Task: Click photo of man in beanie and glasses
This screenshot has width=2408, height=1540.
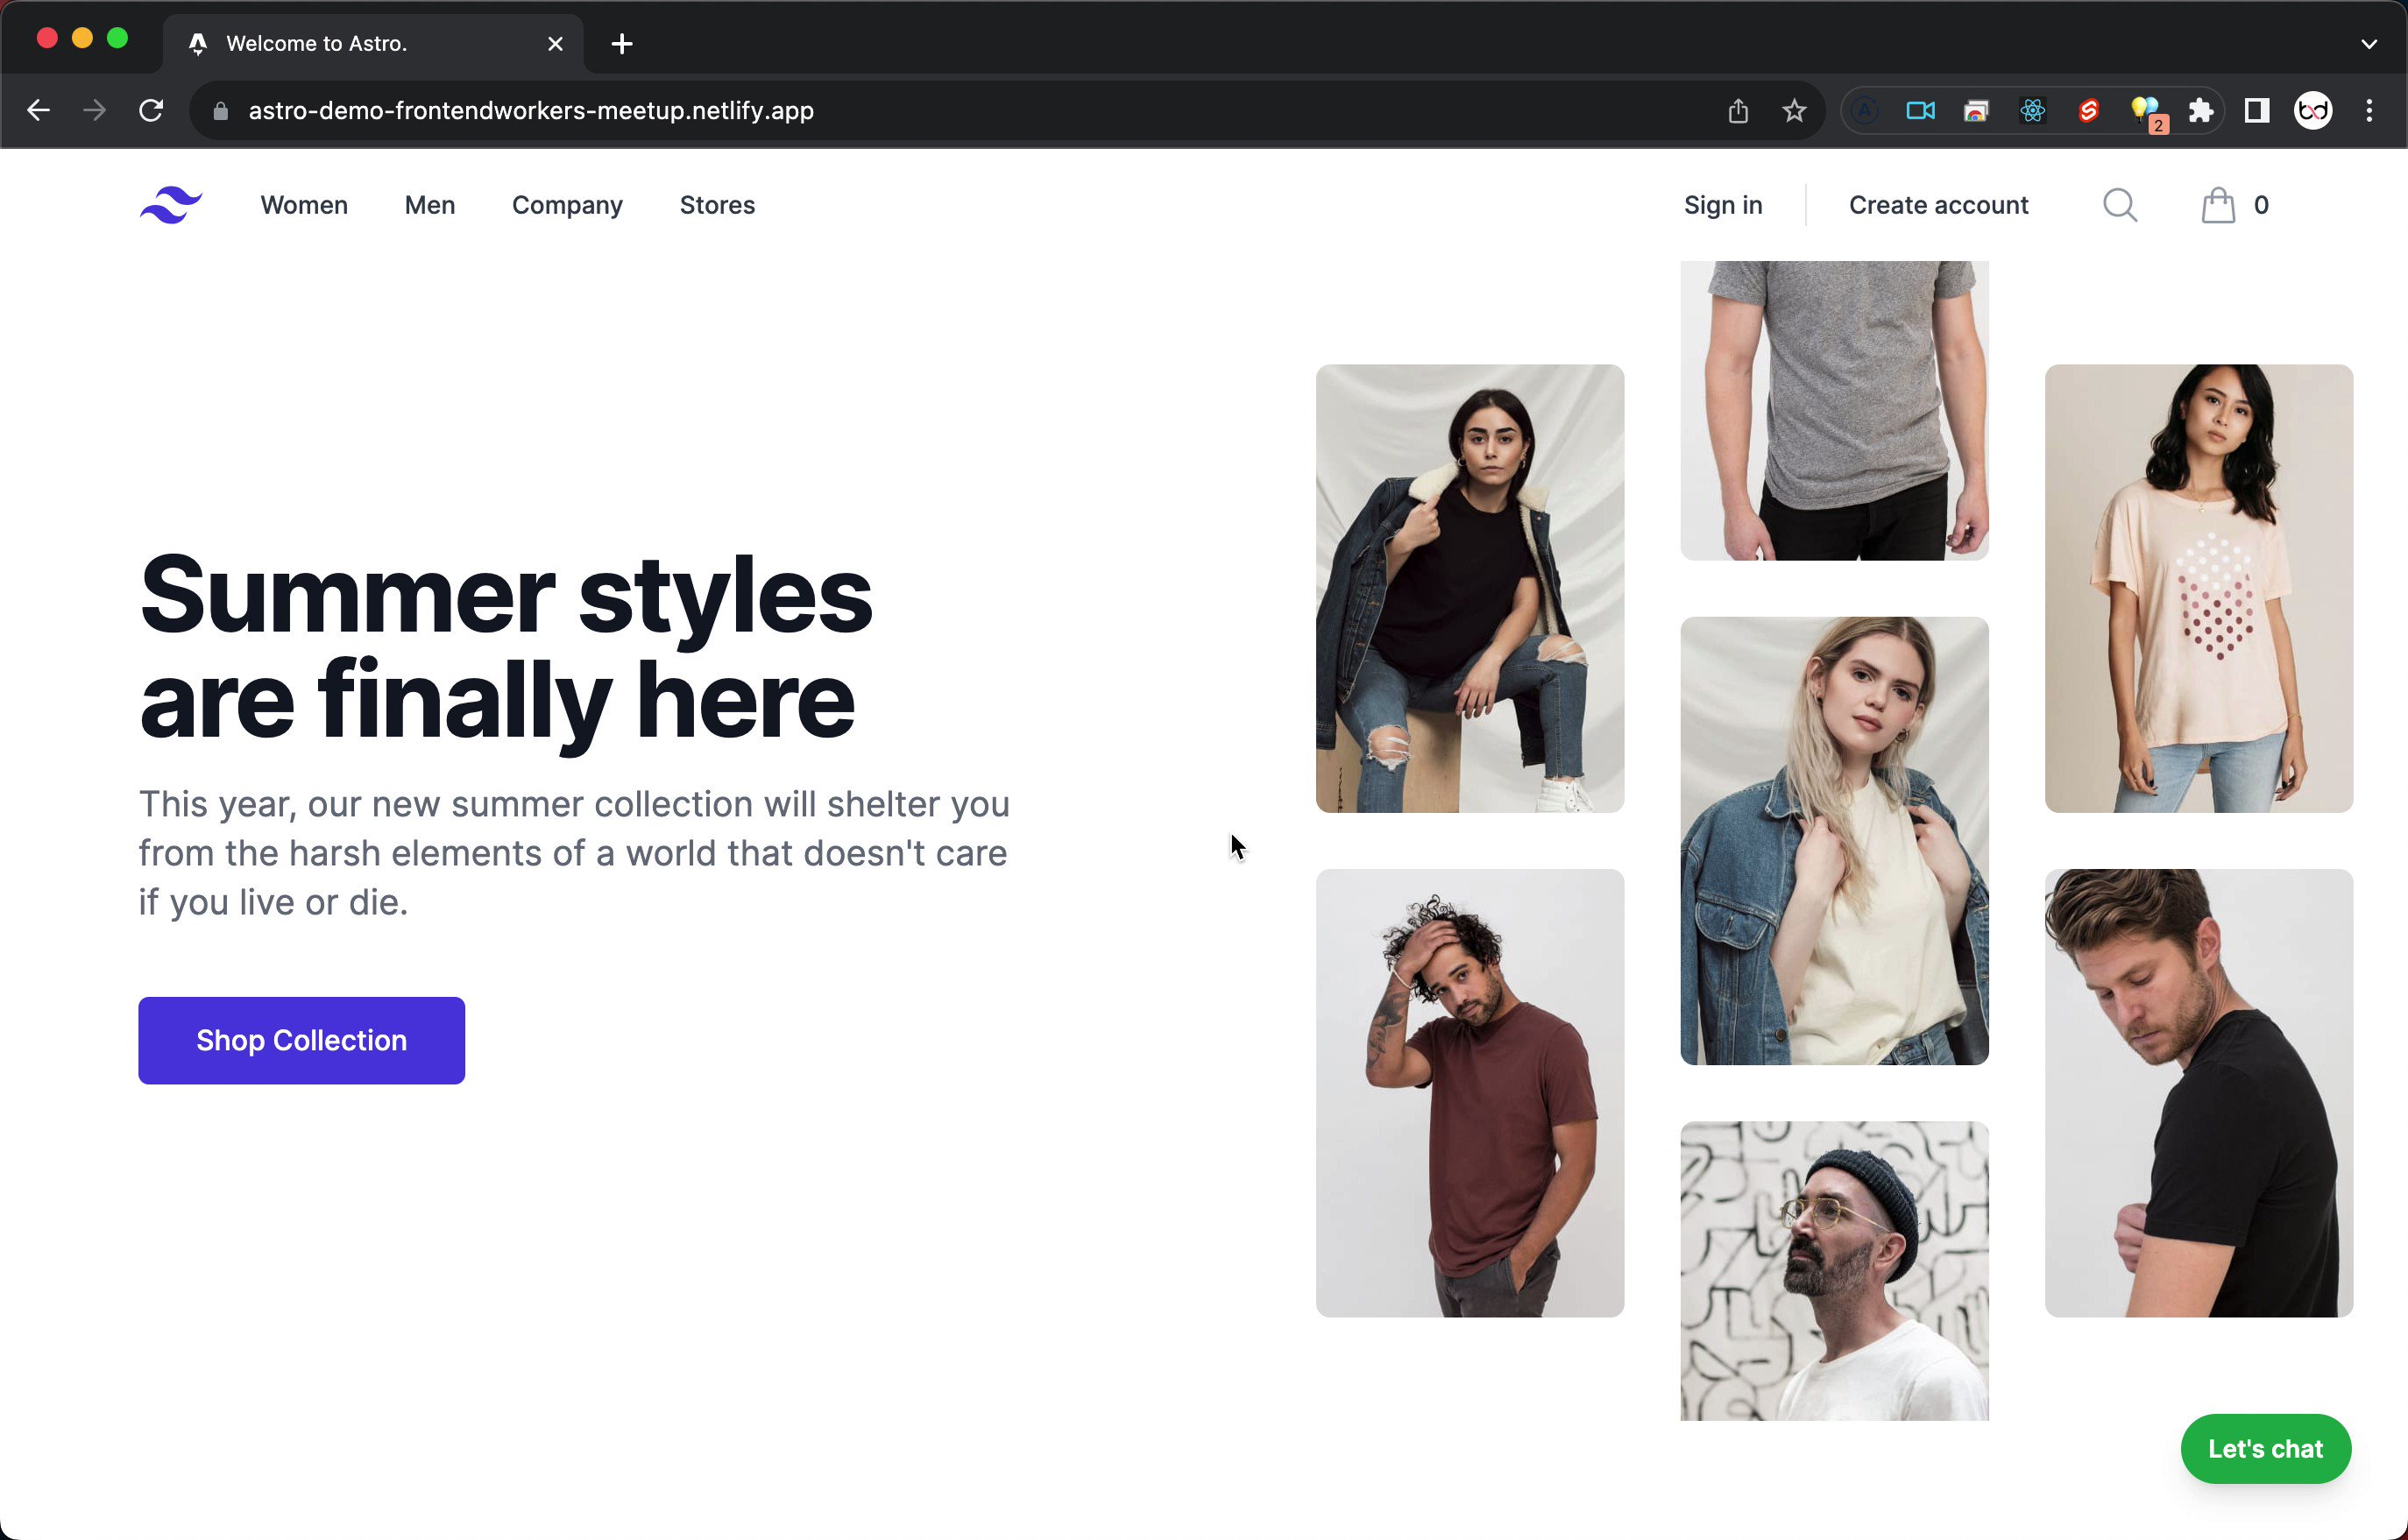Action: [x=1834, y=1270]
